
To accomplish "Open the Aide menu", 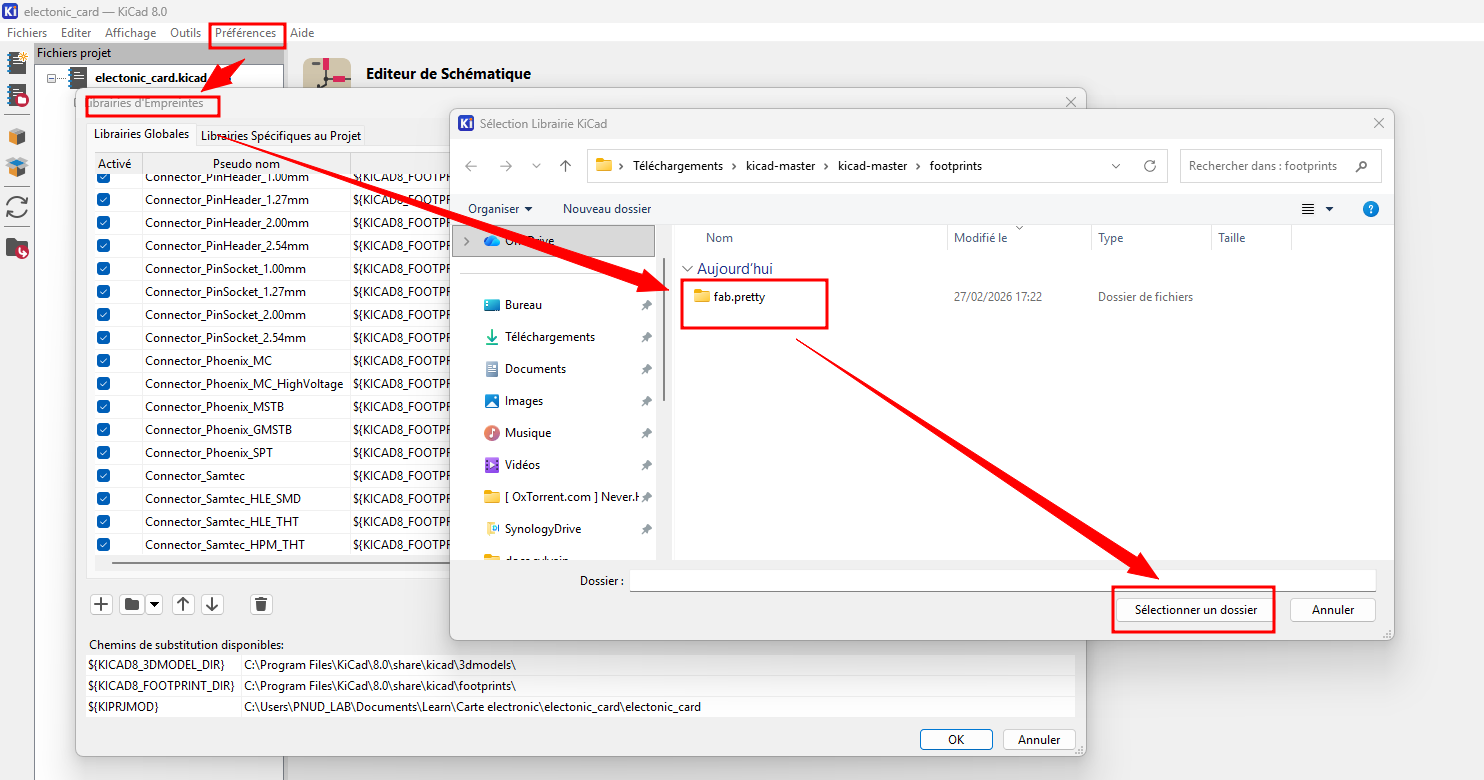I will coord(302,33).
